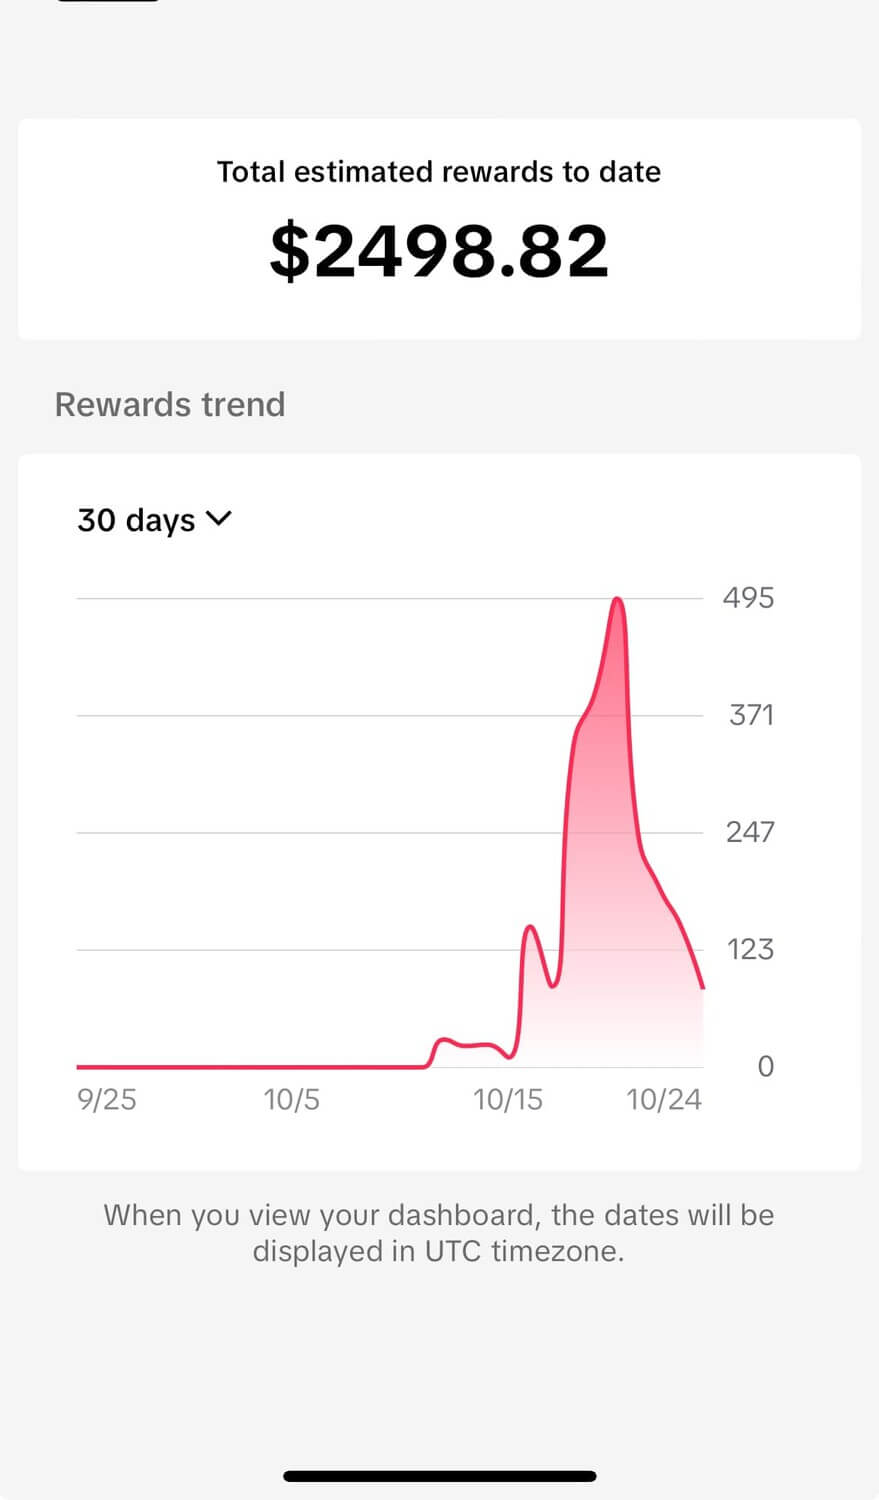The image size is (879, 1500).
Task: Tap the home indicator bar at bottom
Action: 439,1476
